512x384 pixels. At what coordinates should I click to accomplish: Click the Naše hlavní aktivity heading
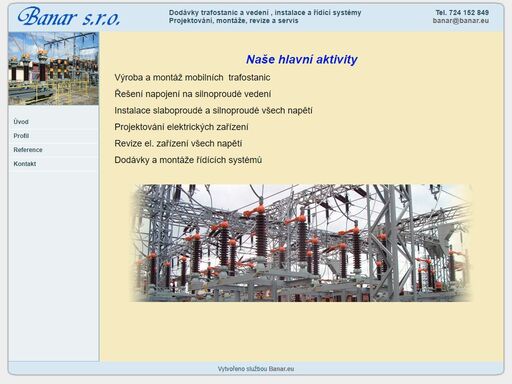click(x=302, y=60)
